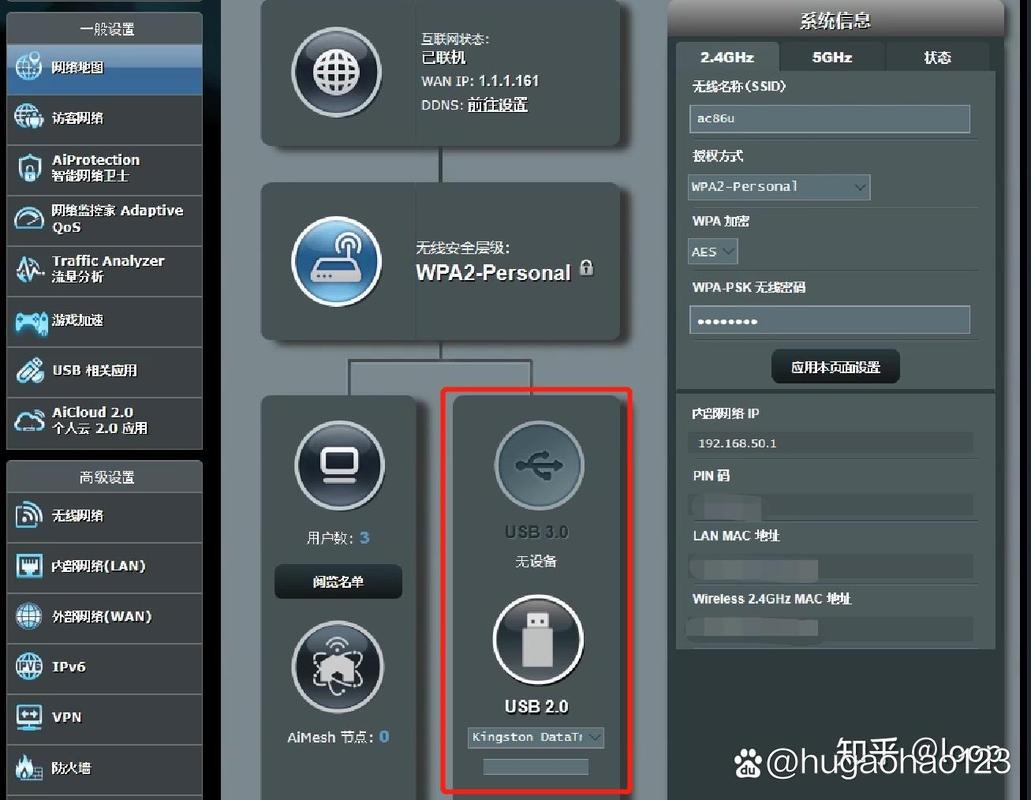The height and width of the screenshot is (800, 1031).
Task: Expand the WPA2-Personal authentication dropdown
Action: coord(780,187)
